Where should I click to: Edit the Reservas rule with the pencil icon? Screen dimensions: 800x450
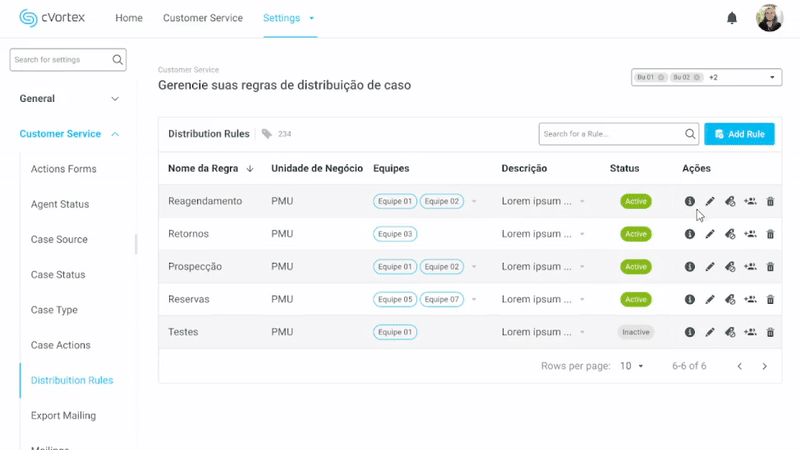tap(710, 300)
